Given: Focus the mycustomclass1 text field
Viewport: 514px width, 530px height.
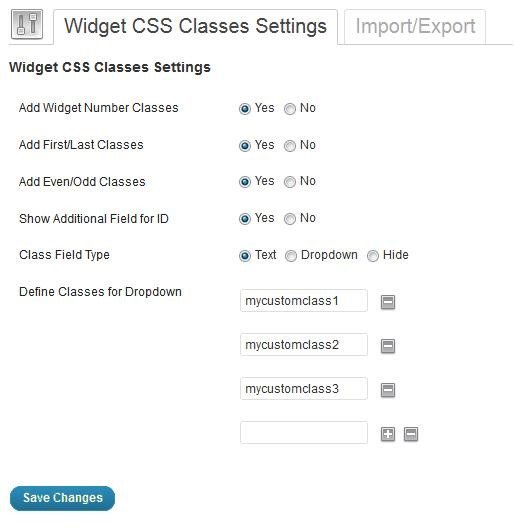Looking at the screenshot, I should 303,300.
